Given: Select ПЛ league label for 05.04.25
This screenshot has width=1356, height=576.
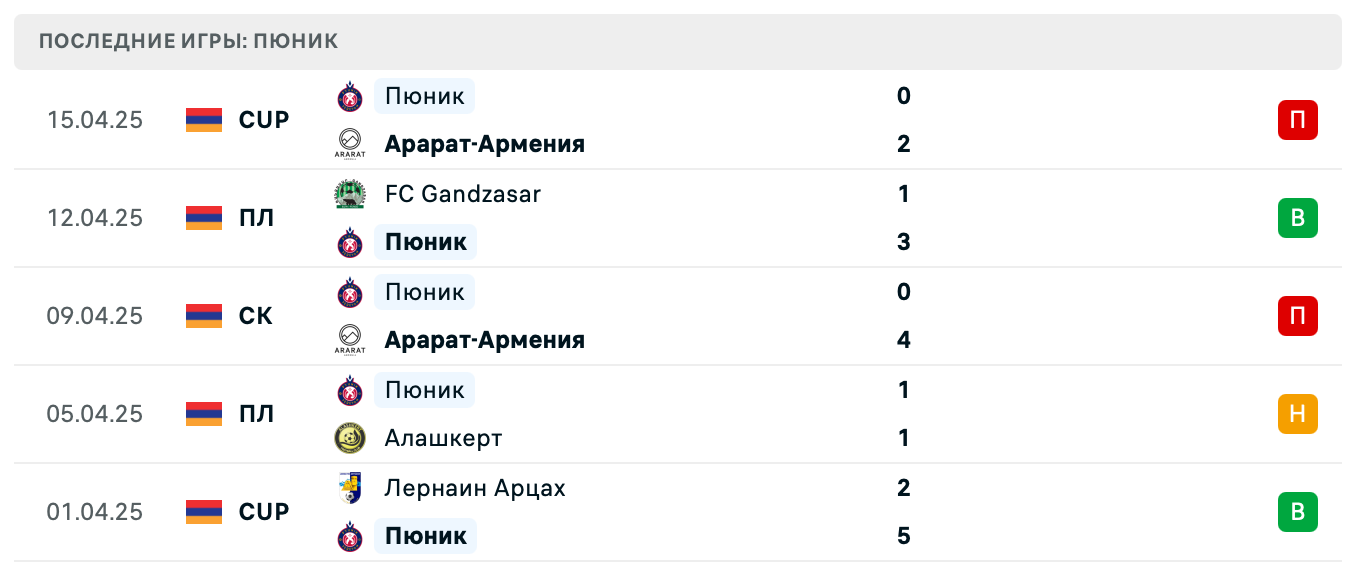Looking at the screenshot, I should click(256, 414).
